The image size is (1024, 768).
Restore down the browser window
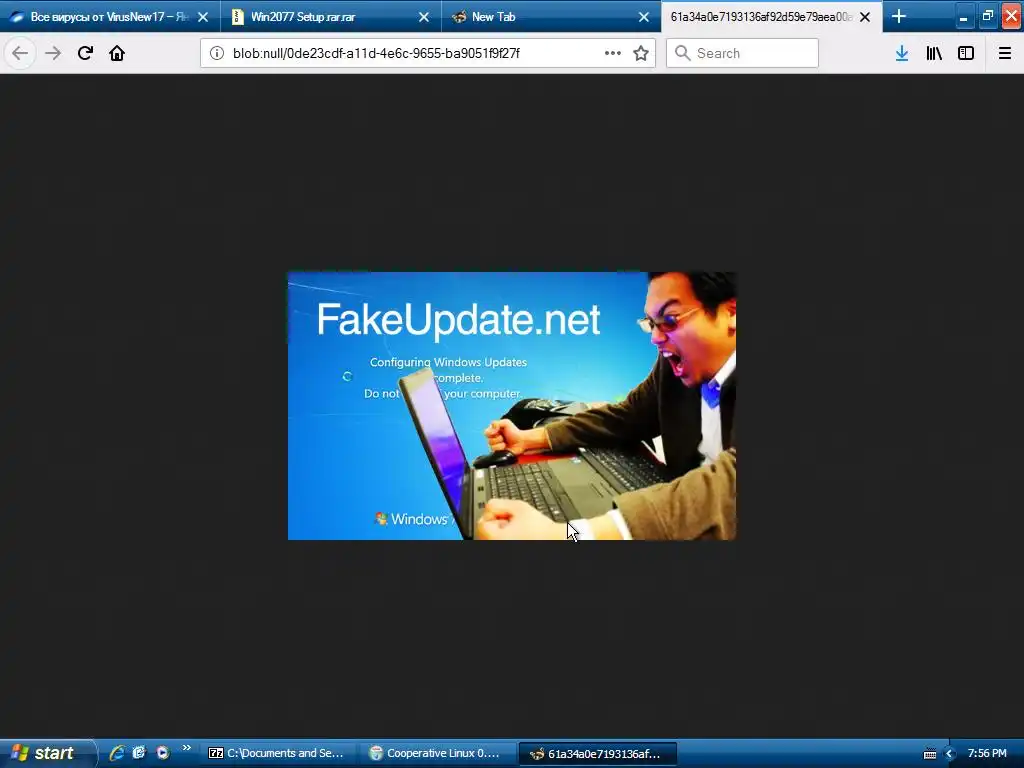pos(987,17)
